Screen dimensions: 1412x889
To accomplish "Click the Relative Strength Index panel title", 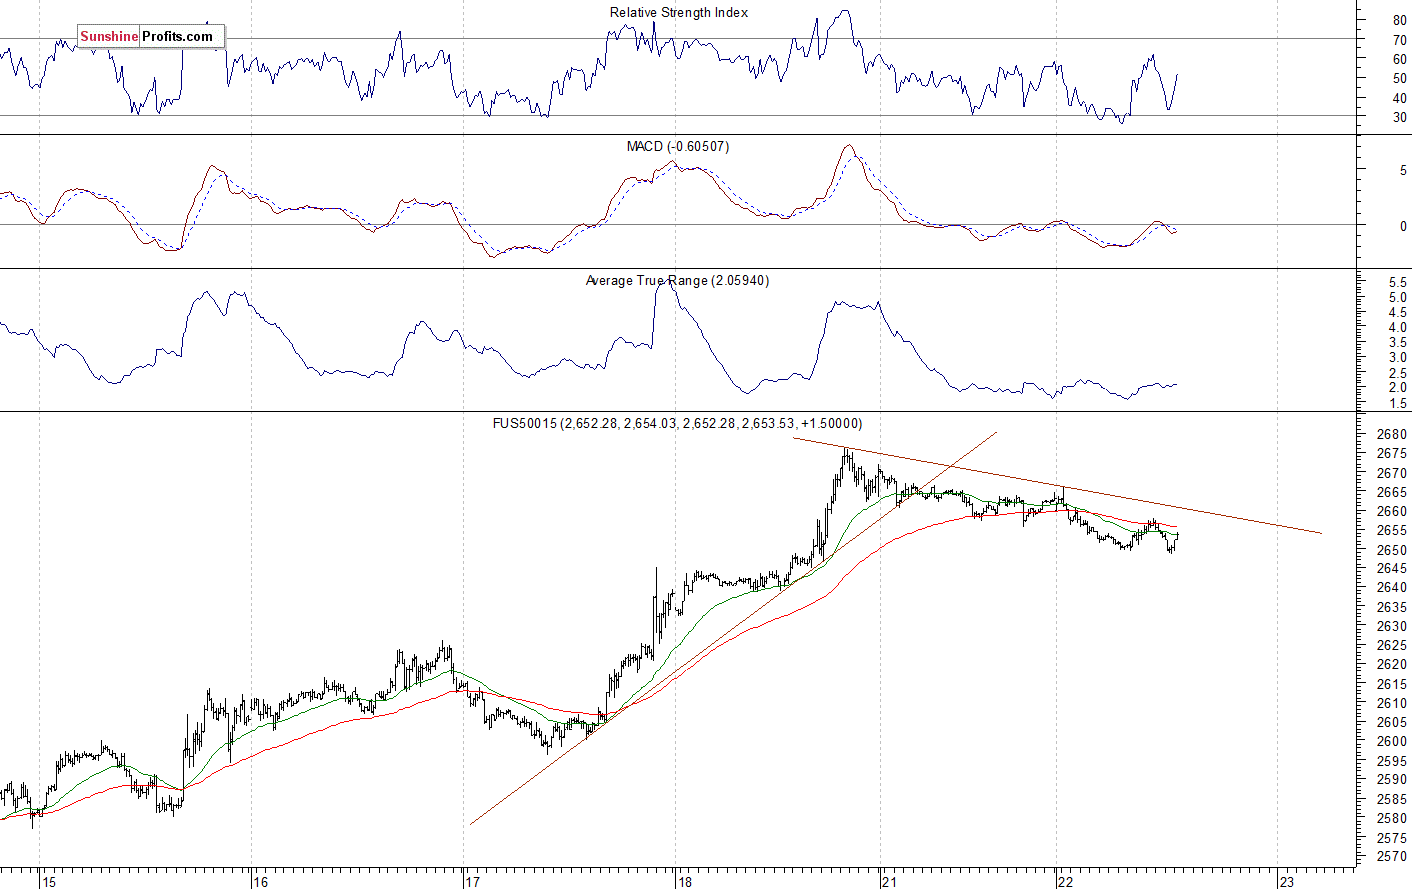I will click(679, 12).
